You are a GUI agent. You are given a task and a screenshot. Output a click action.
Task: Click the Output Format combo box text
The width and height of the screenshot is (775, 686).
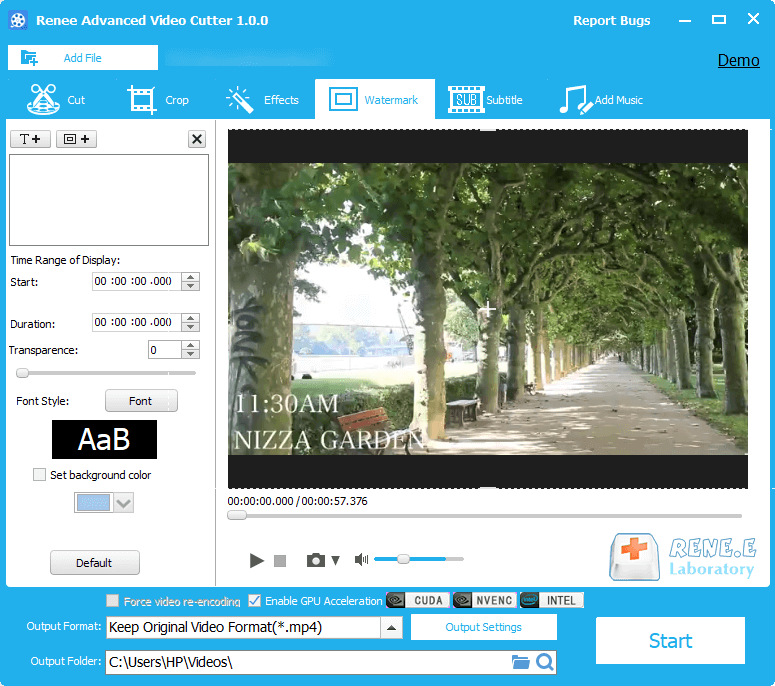(243, 628)
